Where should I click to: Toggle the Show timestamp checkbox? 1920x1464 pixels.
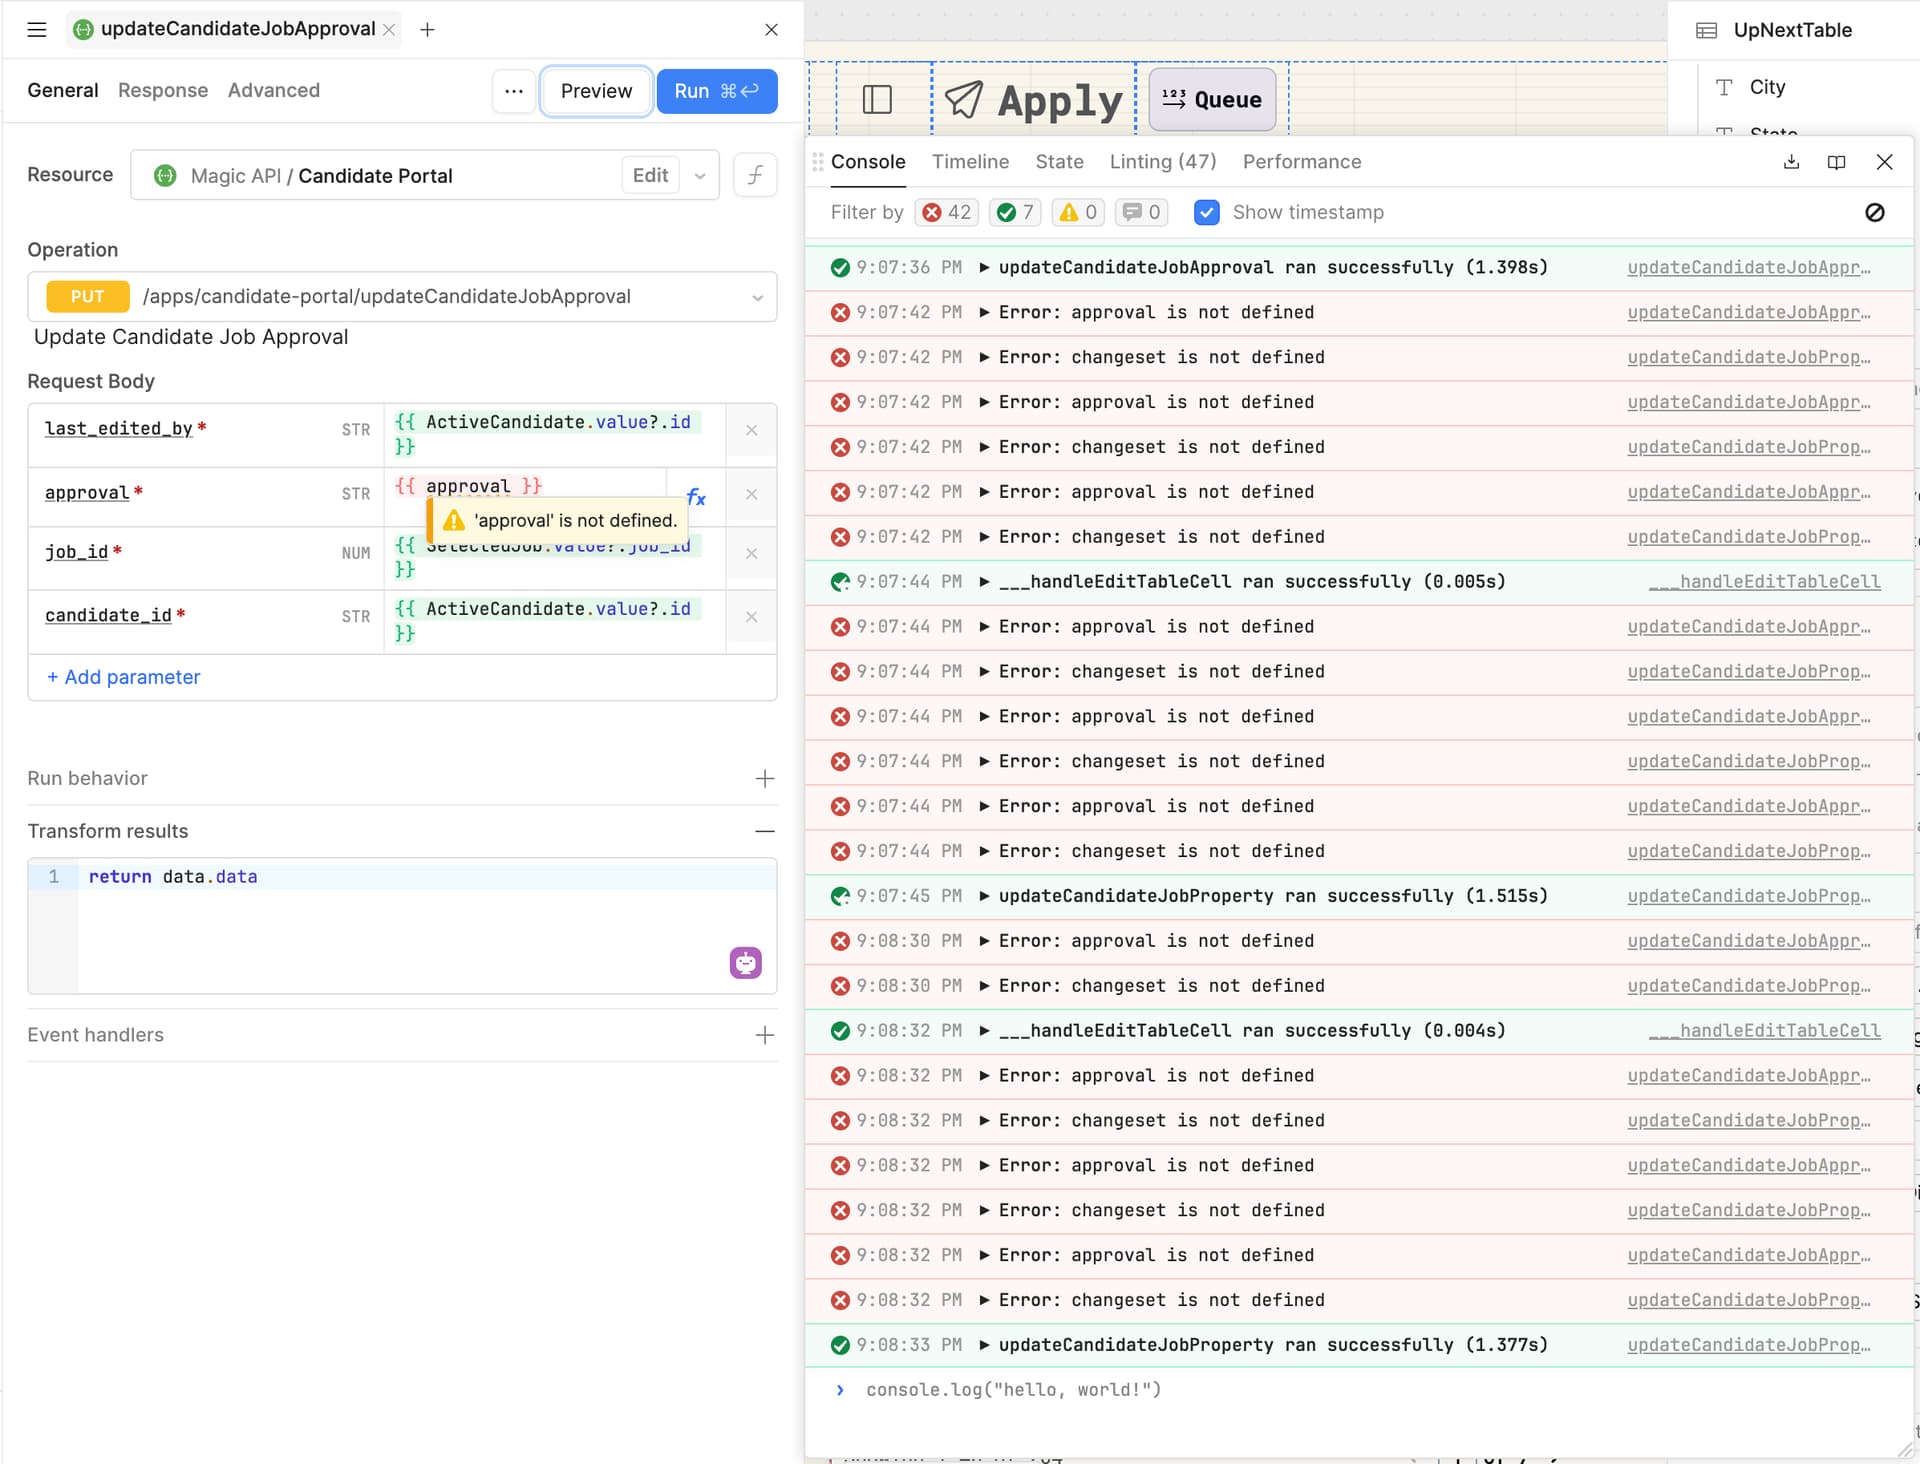point(1207,212)
